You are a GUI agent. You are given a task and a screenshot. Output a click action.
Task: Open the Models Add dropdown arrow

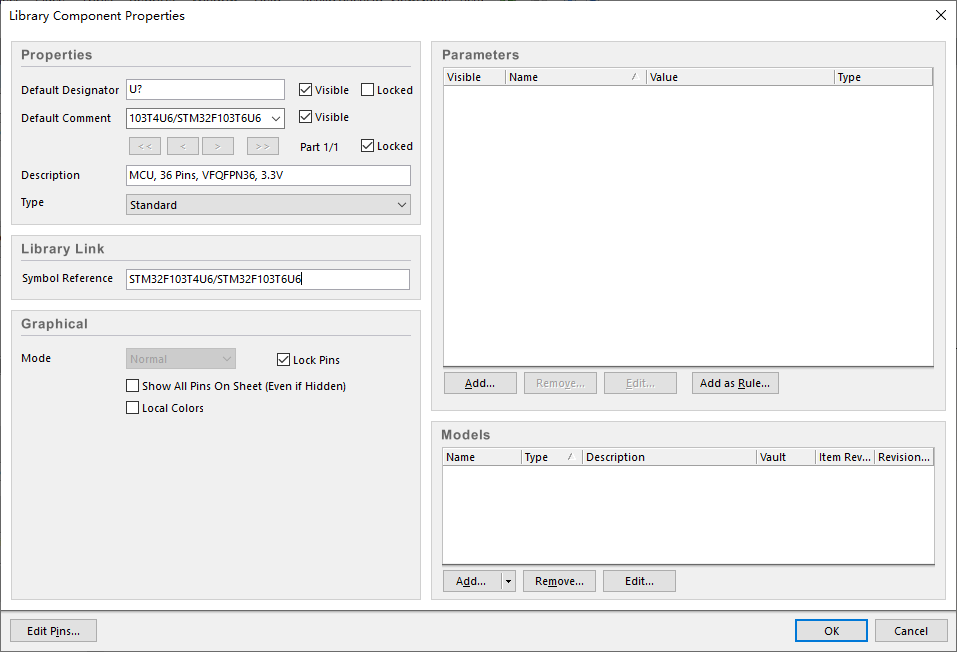point(508,581)
